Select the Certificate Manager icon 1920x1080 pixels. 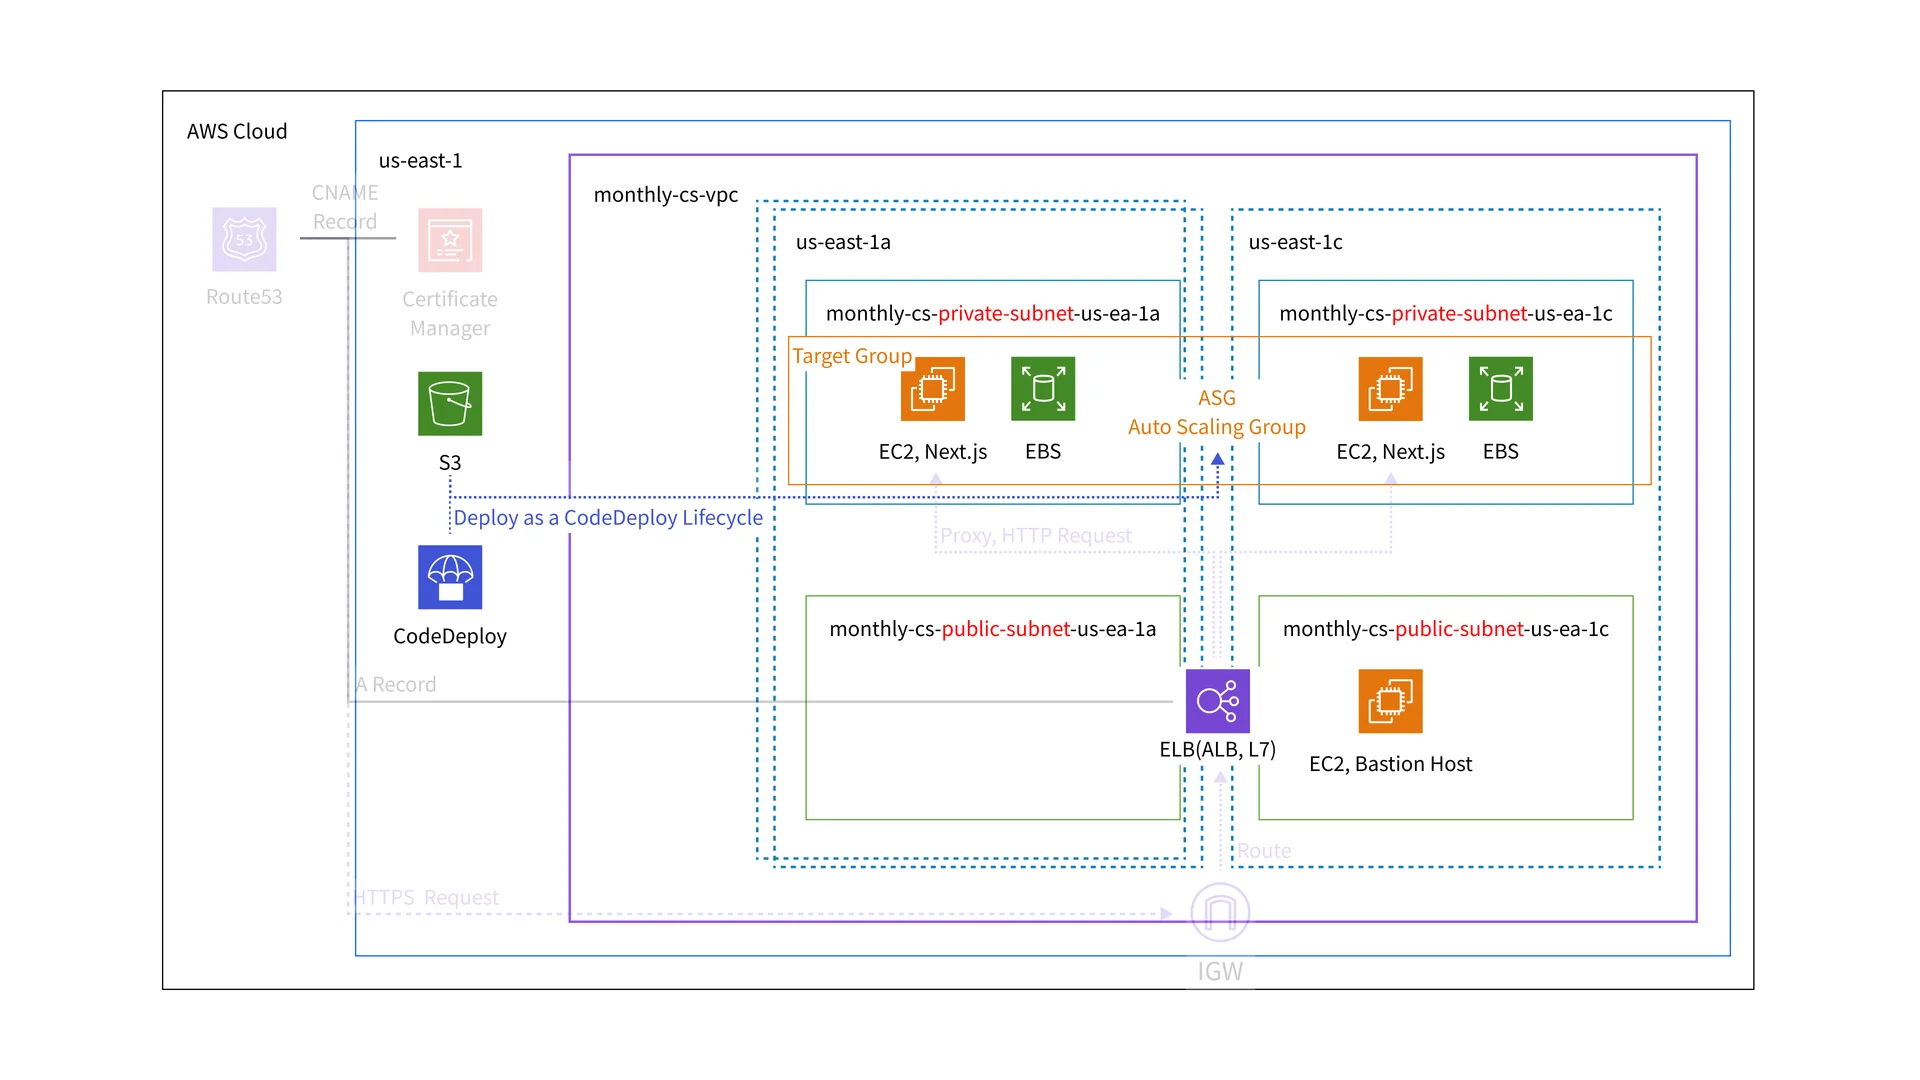(x=450, y=240)
